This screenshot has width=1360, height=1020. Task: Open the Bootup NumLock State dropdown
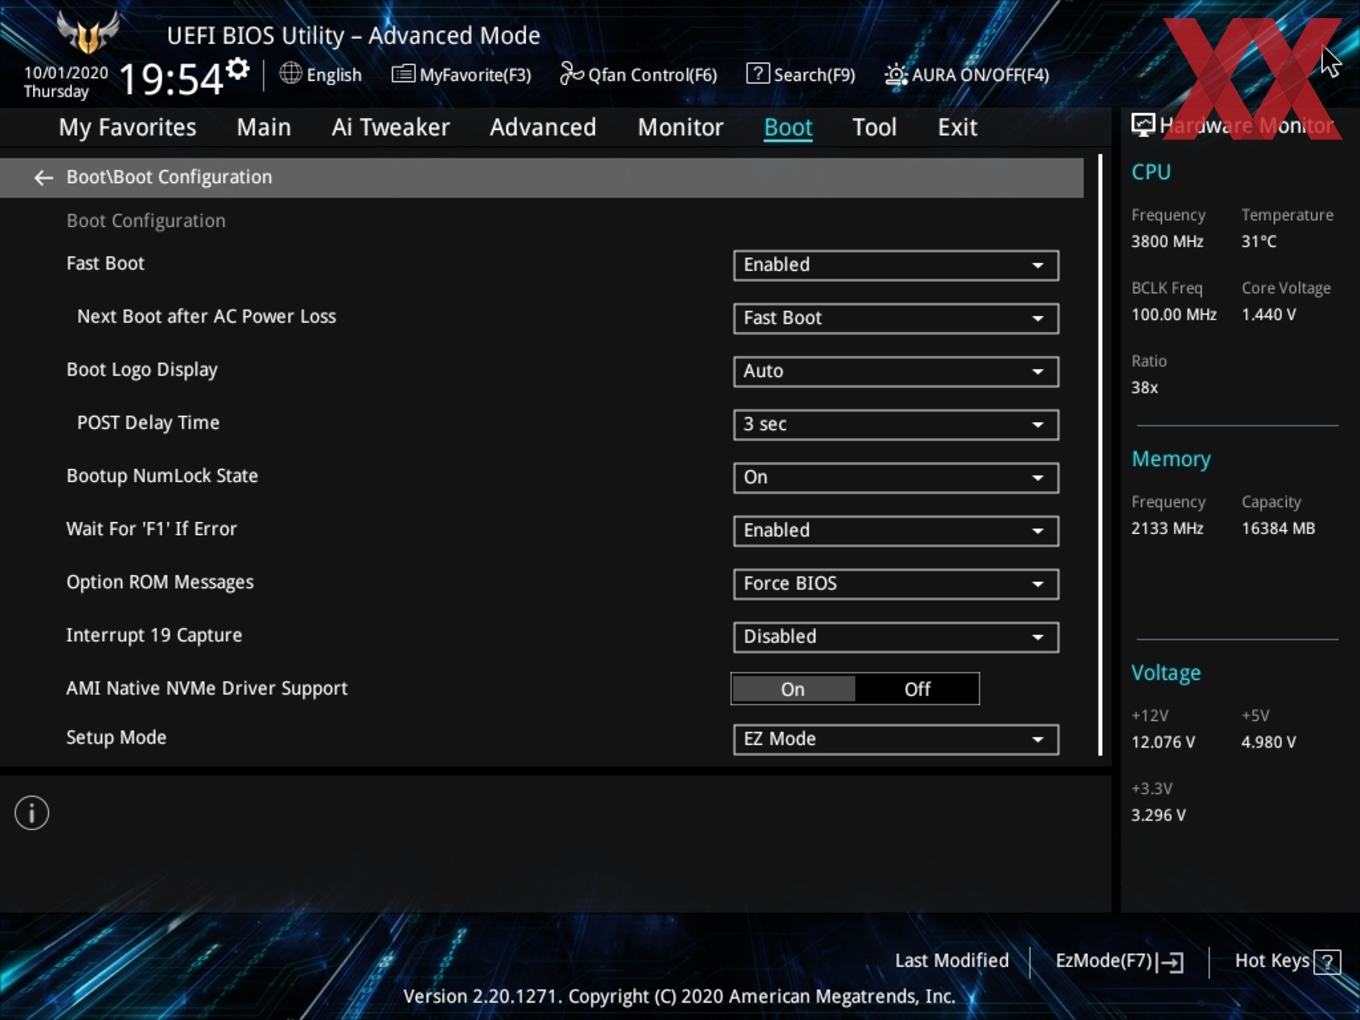[x=896, y=477]
